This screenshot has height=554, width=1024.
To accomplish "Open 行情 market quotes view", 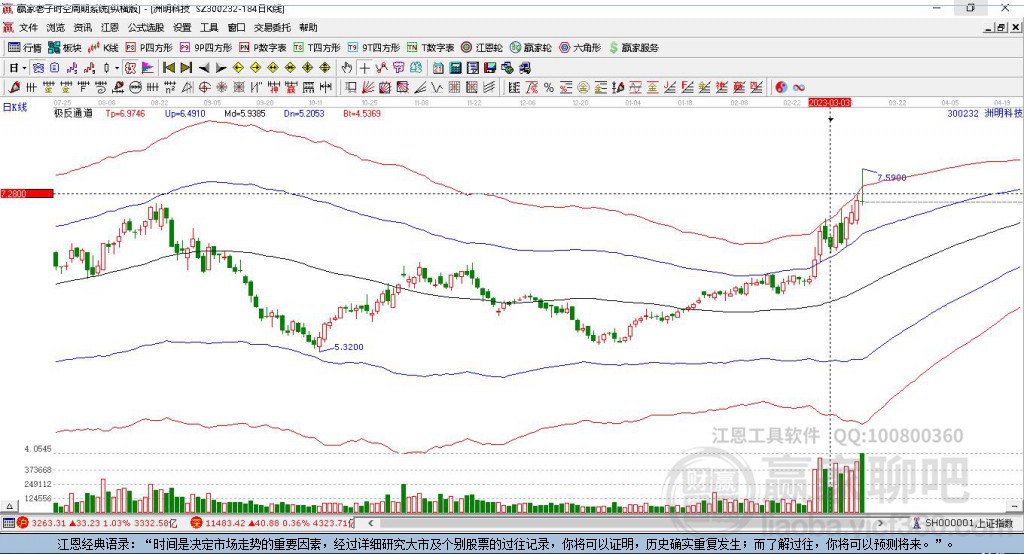I will pyautogui.click(x=25, y=48).
